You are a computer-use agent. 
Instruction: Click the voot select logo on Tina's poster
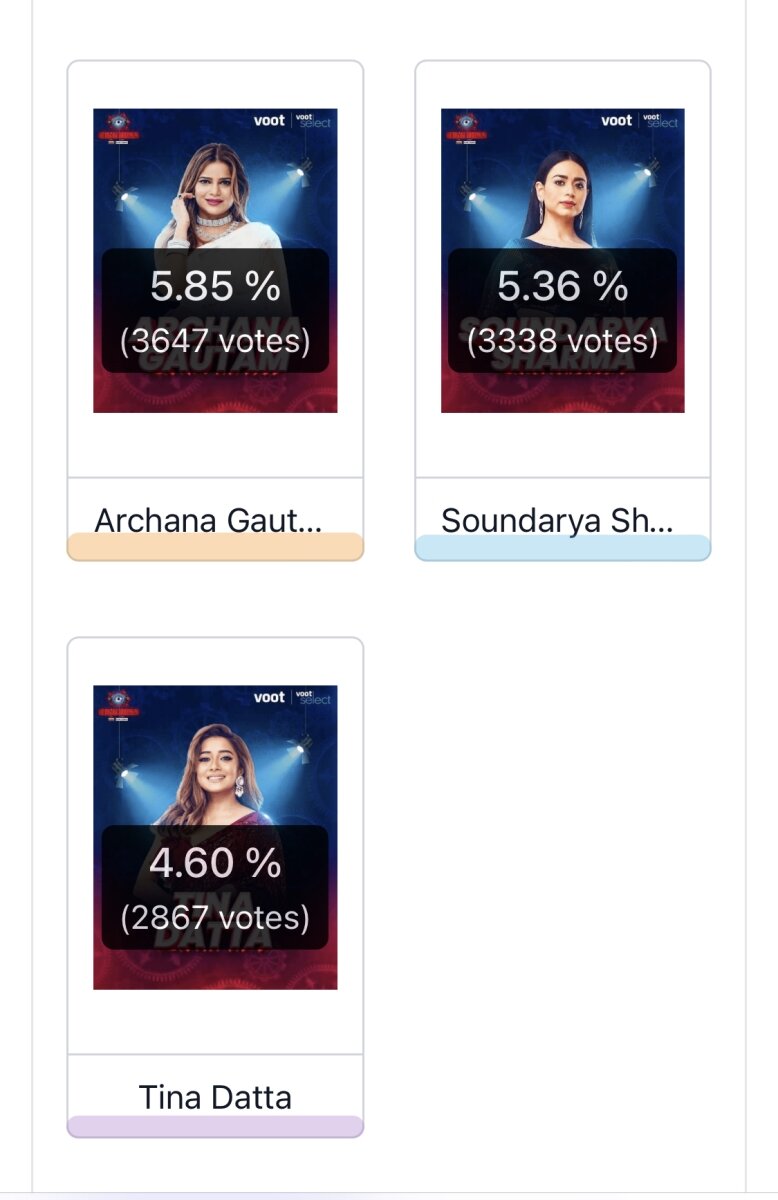tap(313, 697)
